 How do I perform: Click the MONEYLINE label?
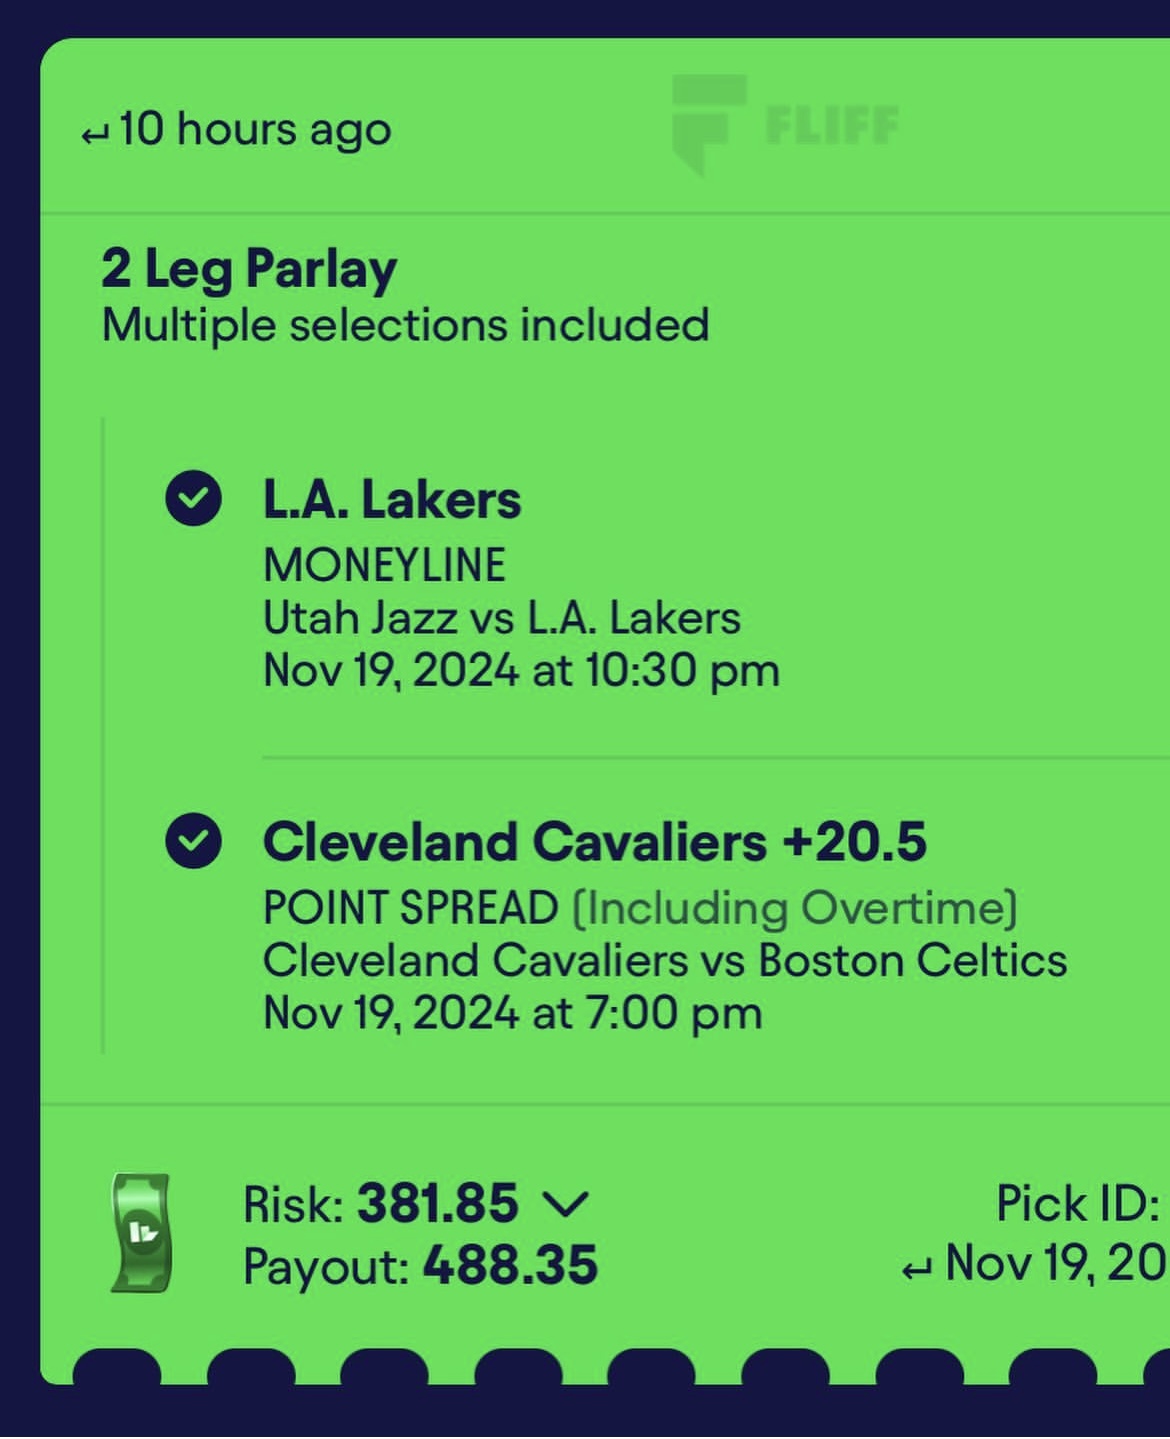[384, 565]
